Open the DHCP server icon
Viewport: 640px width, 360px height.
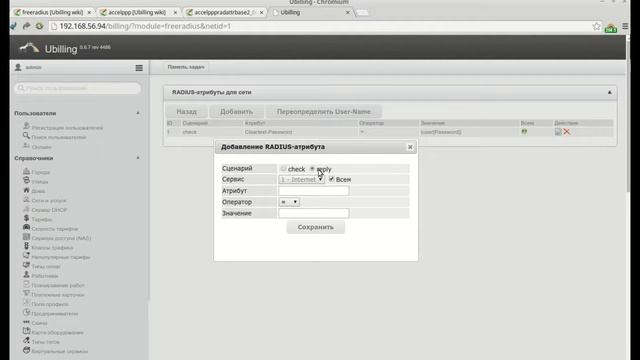click(x=27, y=209)
